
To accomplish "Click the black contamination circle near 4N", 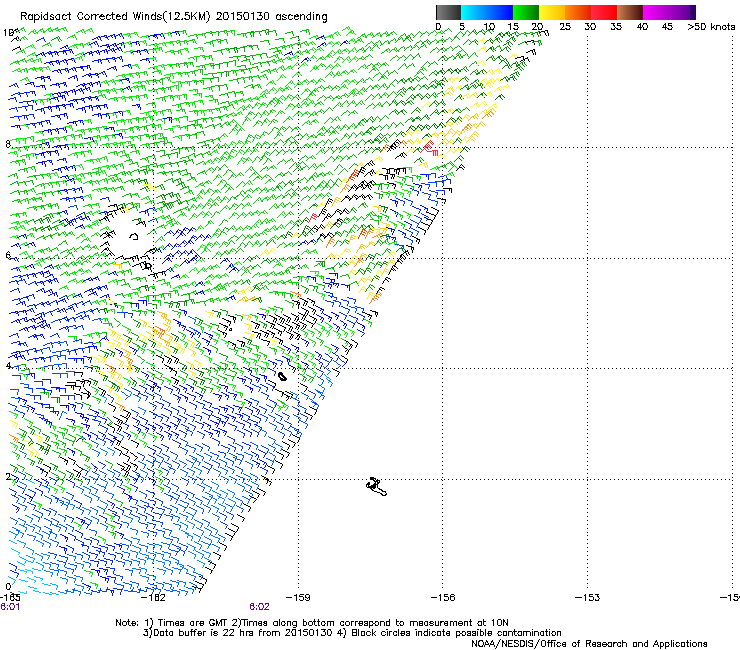I will coord(282,376).
